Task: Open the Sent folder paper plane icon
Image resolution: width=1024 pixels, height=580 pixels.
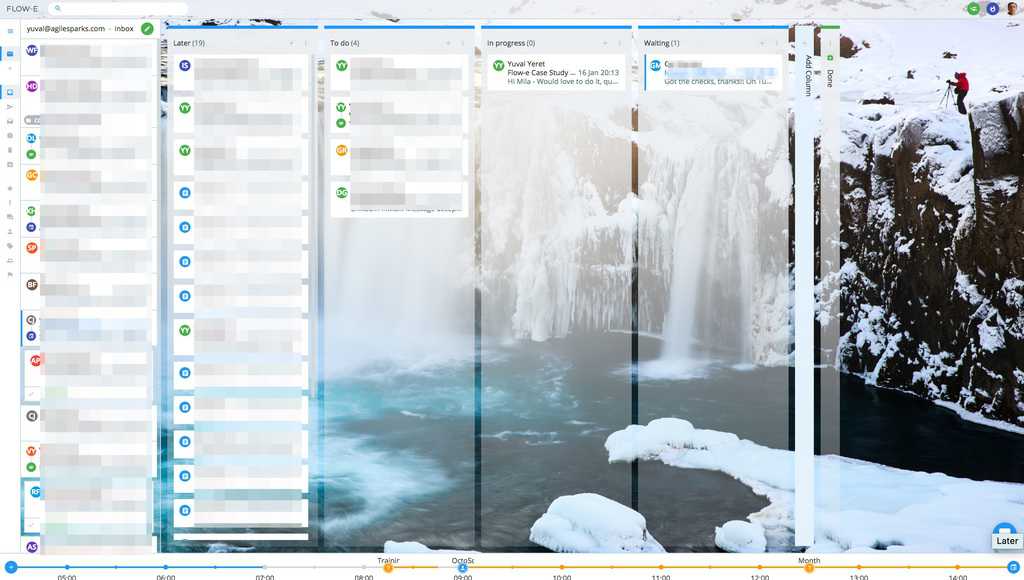Action: tap(10, 106)
